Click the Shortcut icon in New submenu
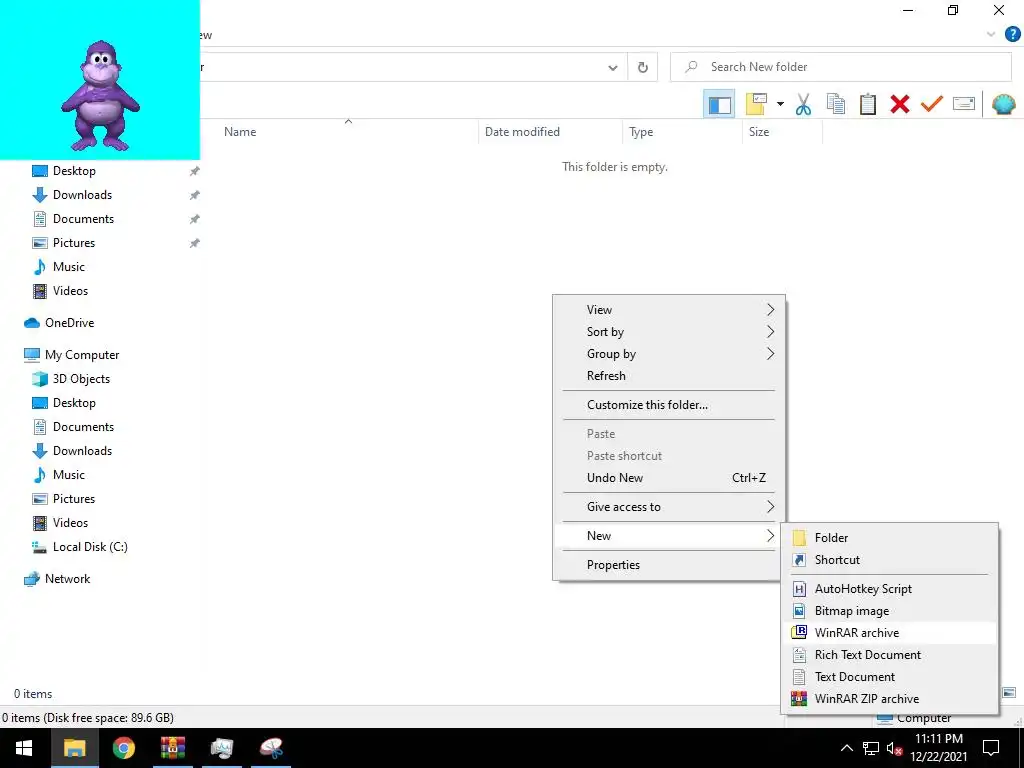This screenshot has height=768, width=1024. (x=799, y=560)
